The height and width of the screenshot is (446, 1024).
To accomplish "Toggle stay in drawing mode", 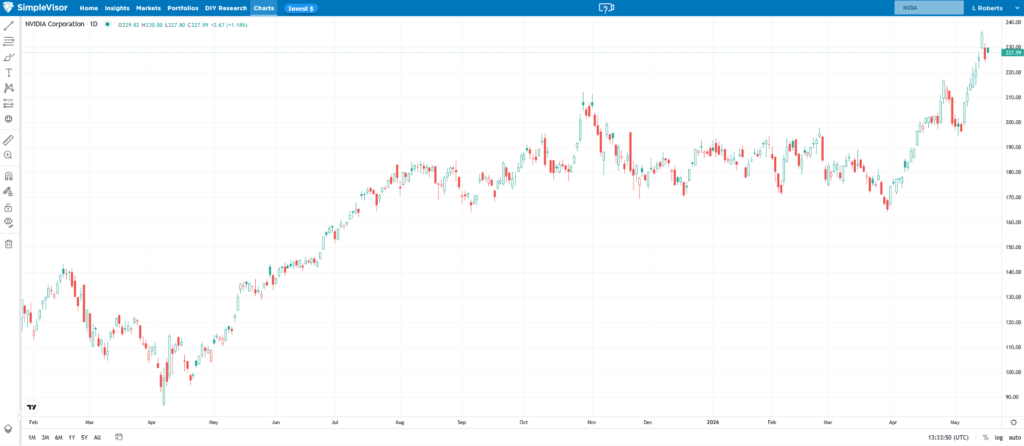I will pyautogui.click(x=8, y=191).
